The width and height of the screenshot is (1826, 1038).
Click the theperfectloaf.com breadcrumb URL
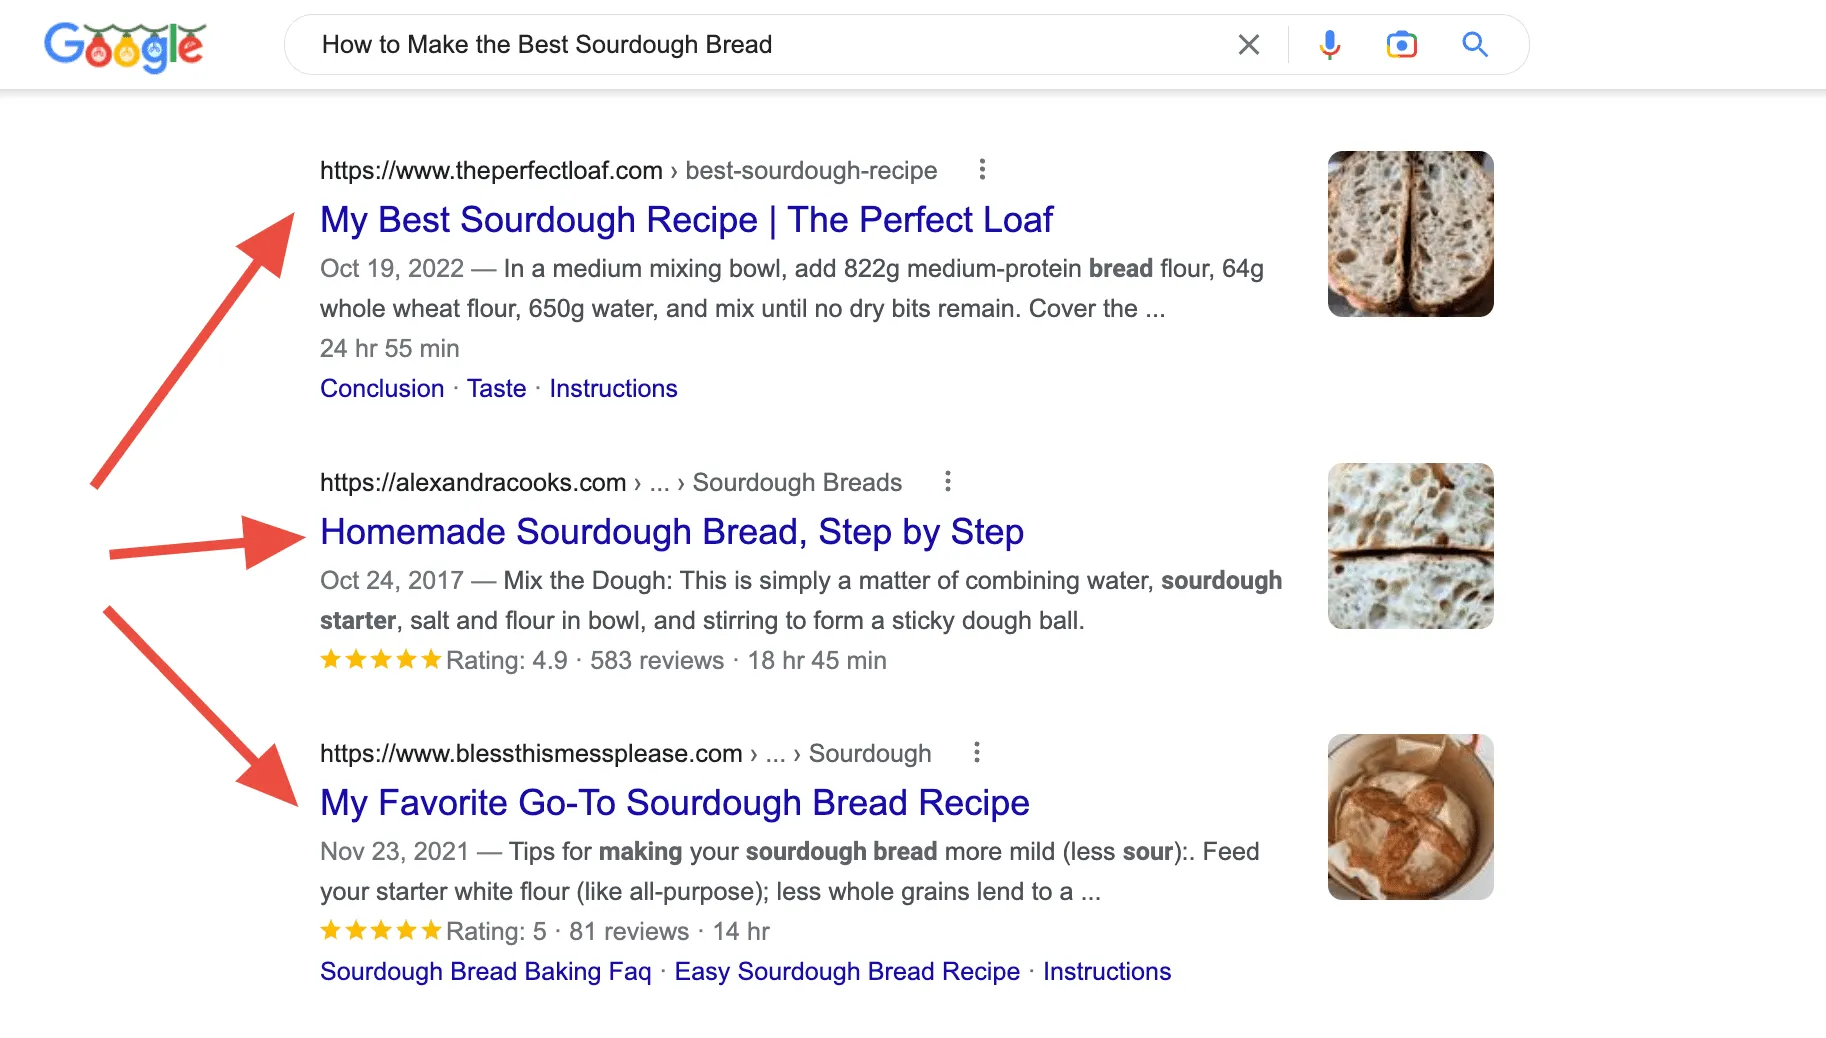[x=492, y=170]
